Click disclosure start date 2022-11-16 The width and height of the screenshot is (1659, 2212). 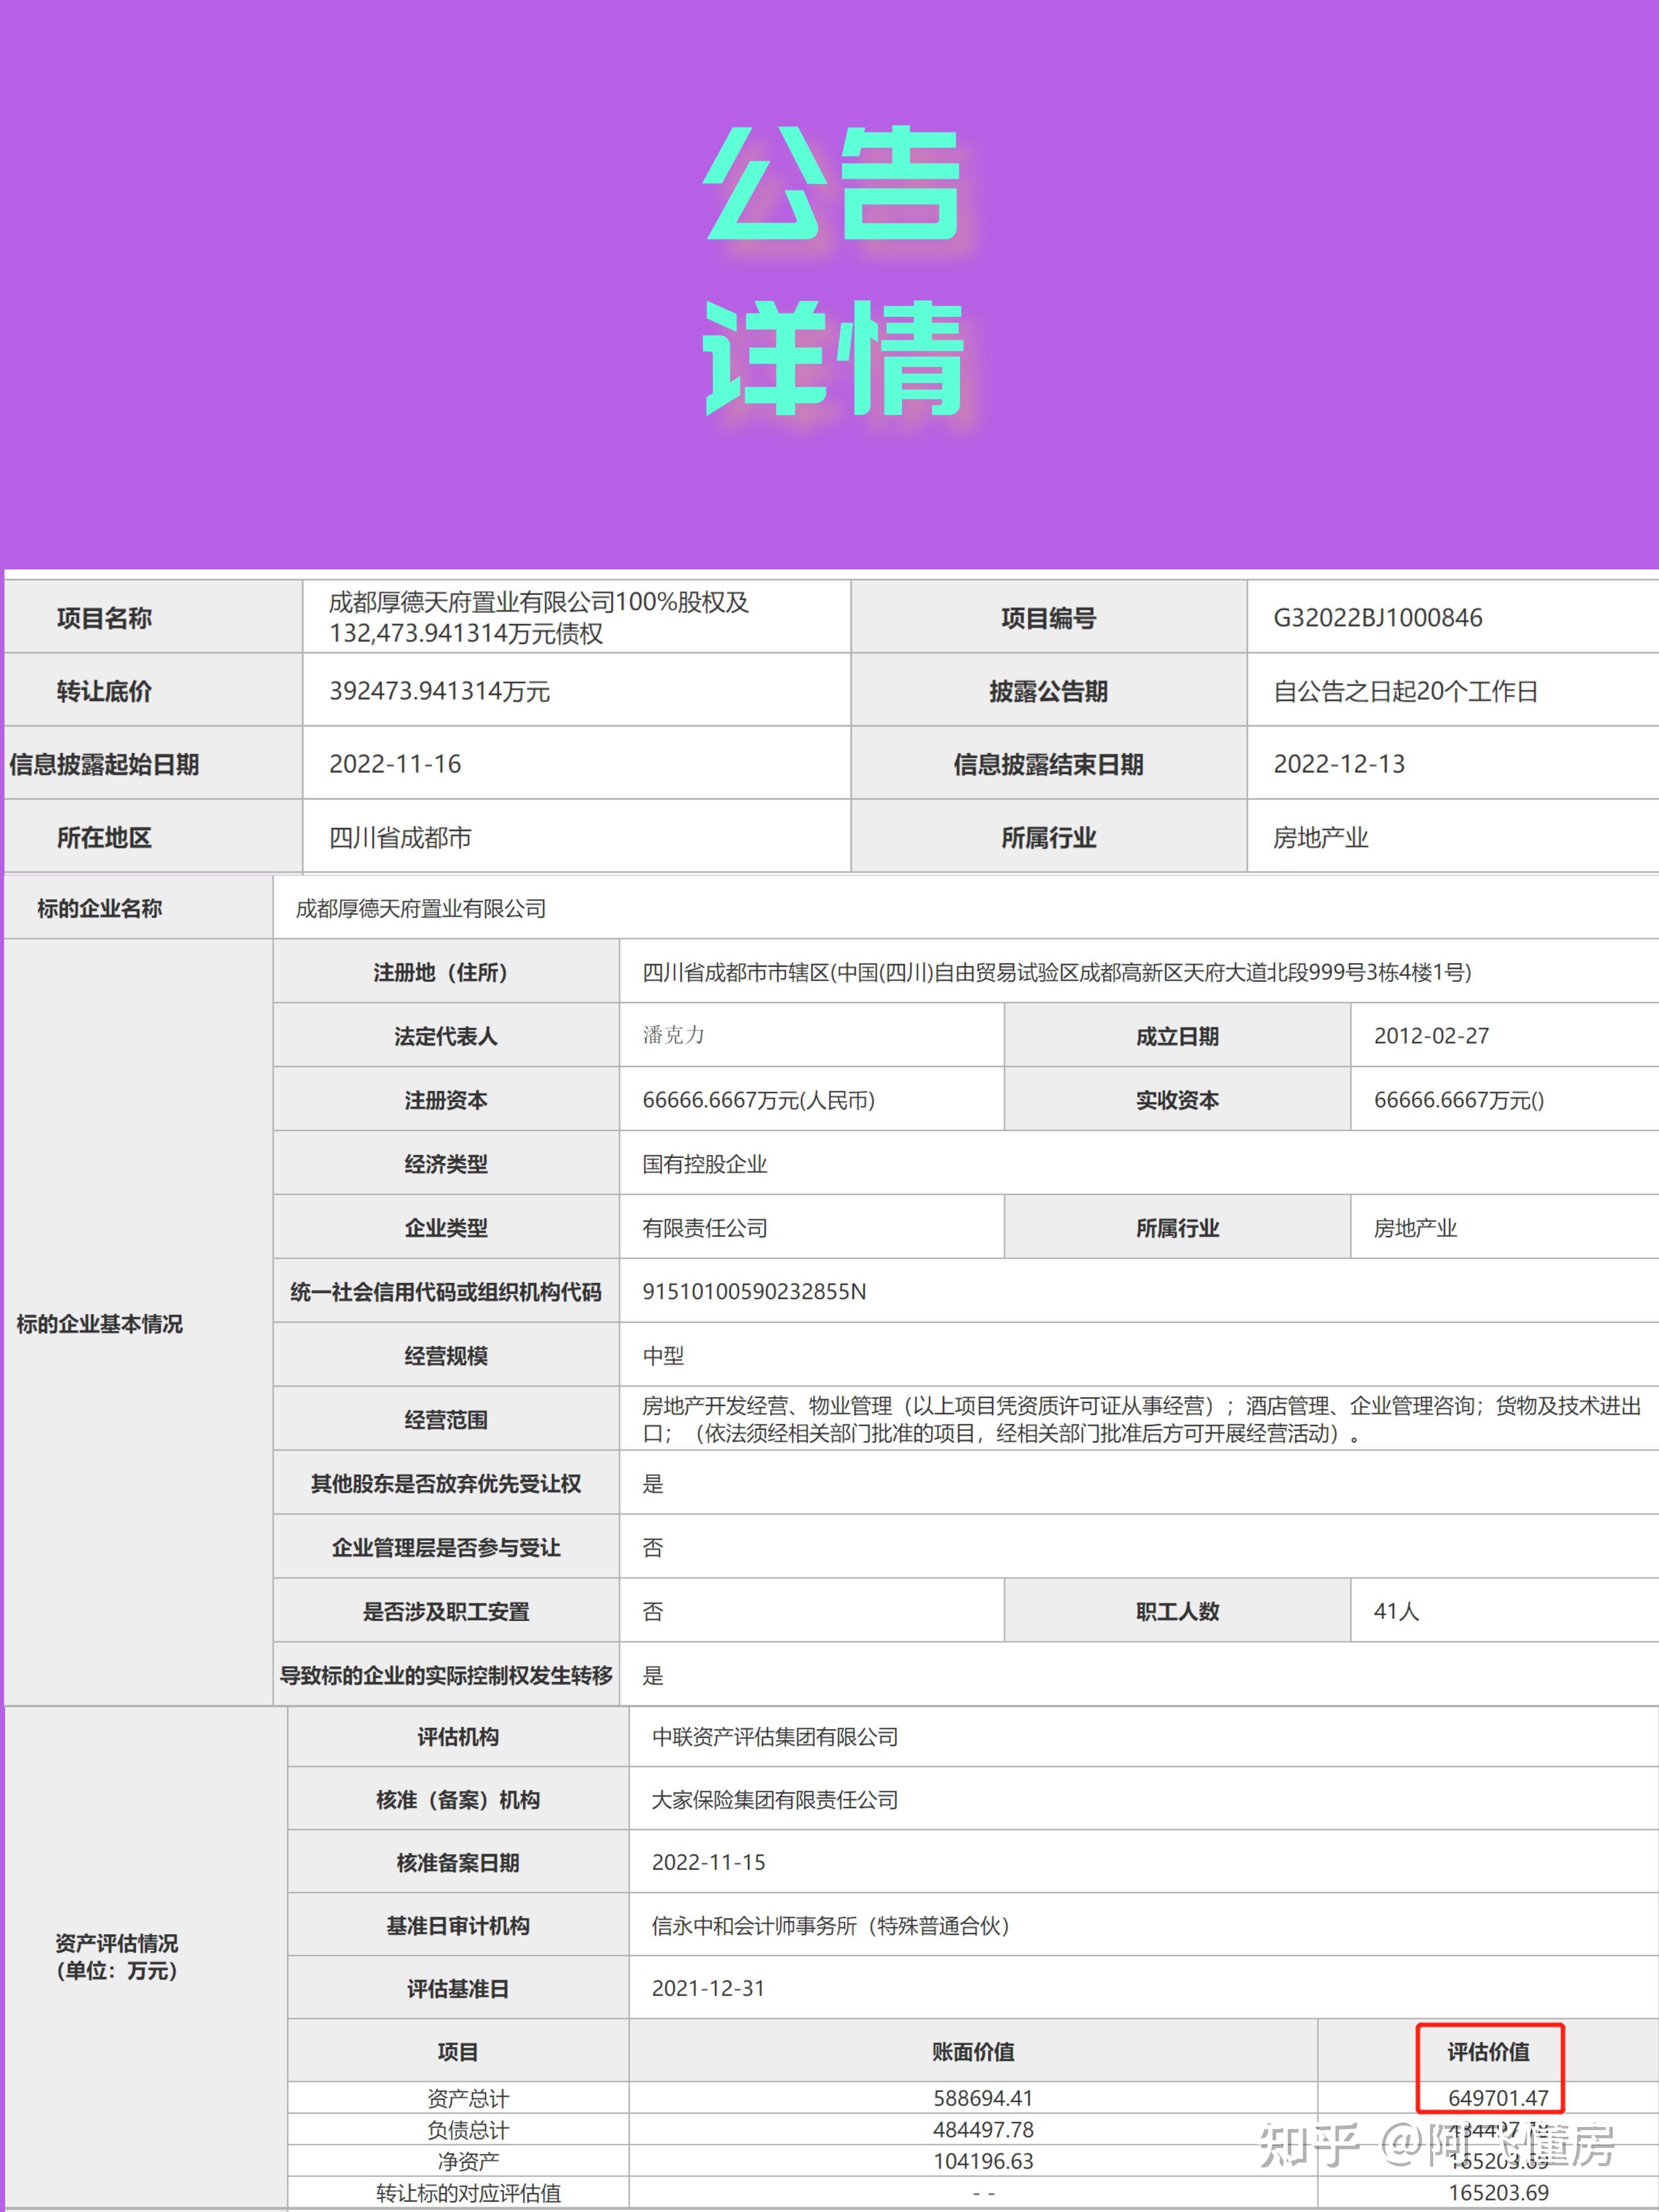[395, 764]
